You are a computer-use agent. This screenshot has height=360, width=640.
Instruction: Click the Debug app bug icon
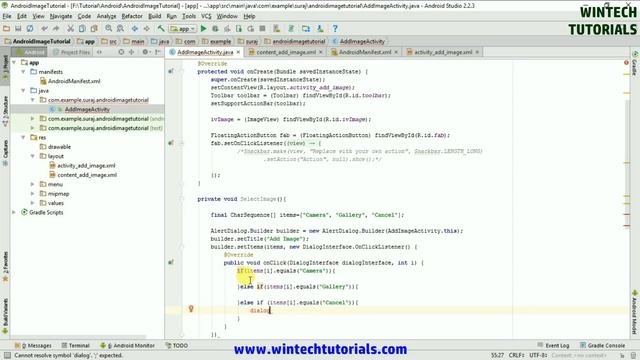(215, 29)
